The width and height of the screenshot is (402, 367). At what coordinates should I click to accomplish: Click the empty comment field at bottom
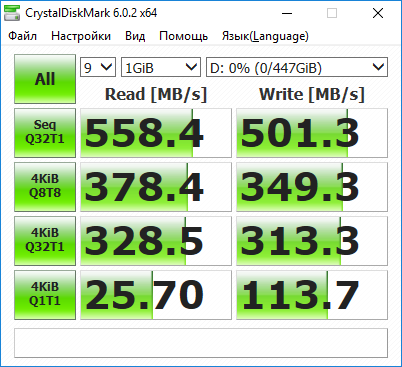pos(201,343)
